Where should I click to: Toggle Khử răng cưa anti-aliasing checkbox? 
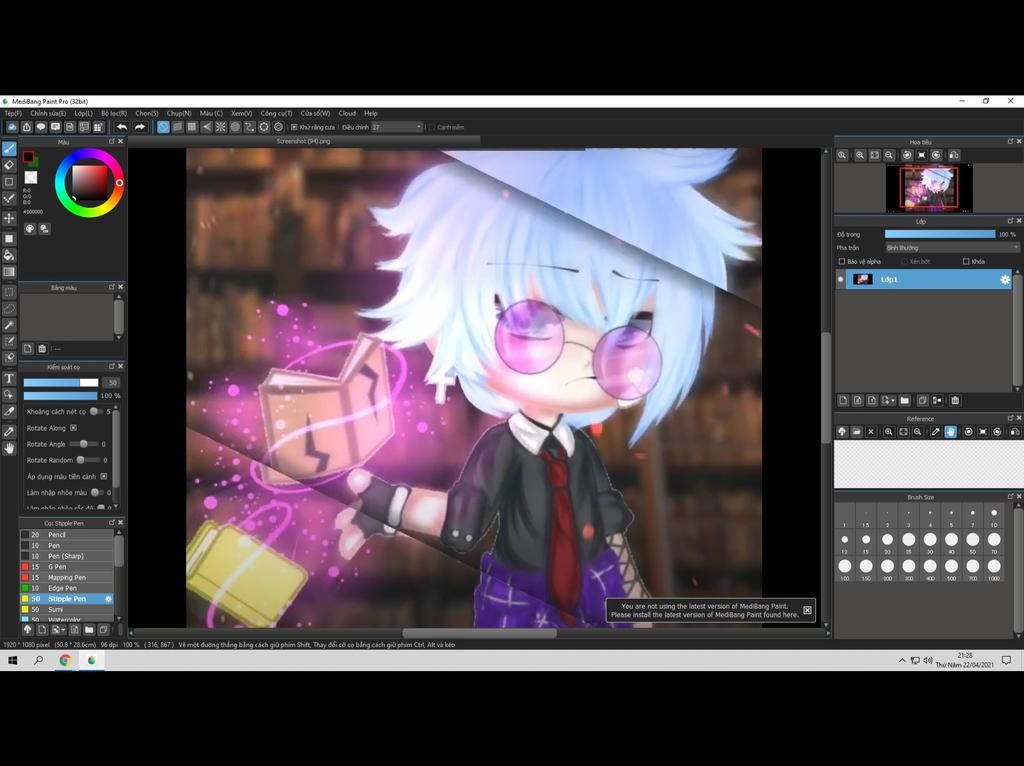point(295,127)
